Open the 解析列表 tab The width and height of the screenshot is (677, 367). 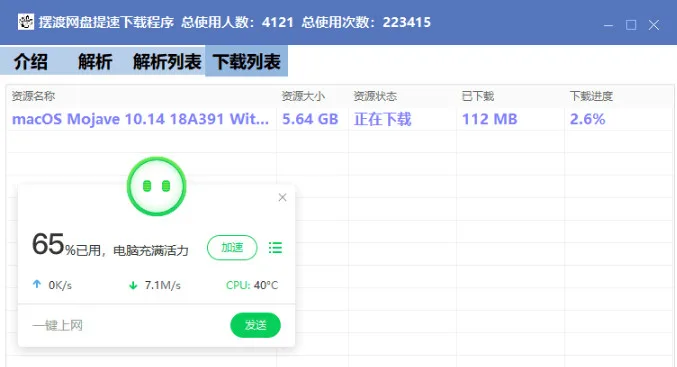click(167, 62)
